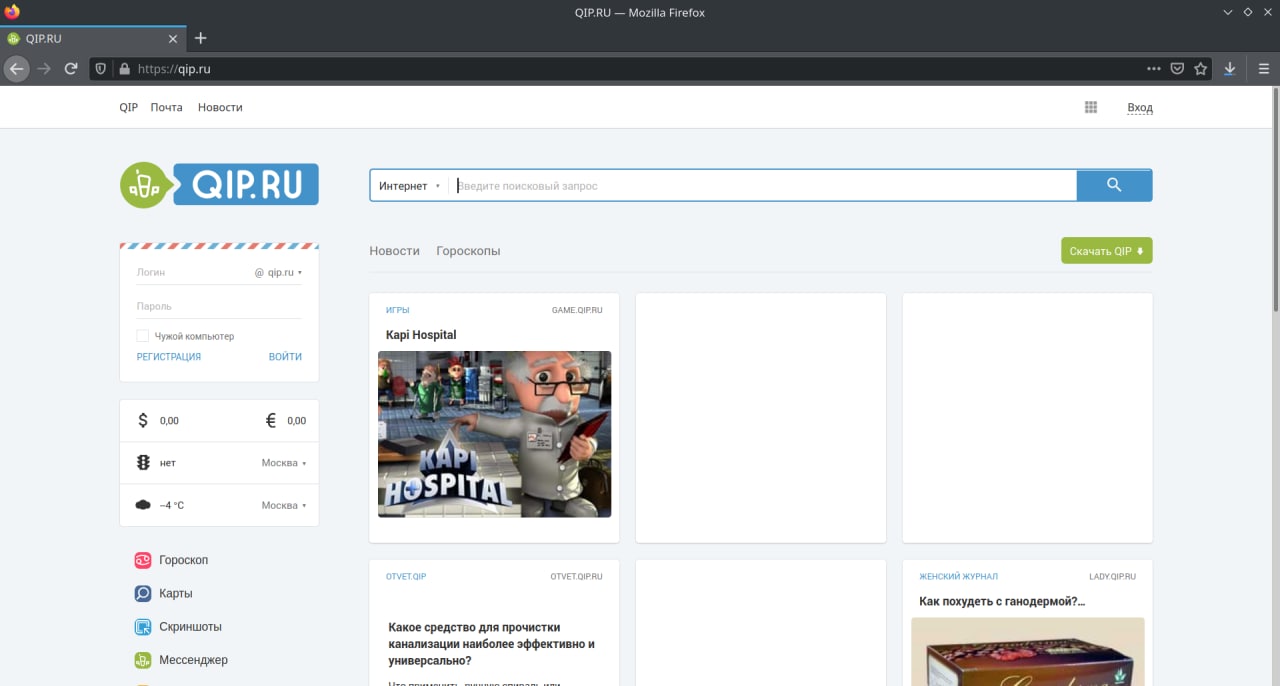Click the ganoderma article image
Viewport: 1280px width, 686px height.
(x=1027, y=651)
